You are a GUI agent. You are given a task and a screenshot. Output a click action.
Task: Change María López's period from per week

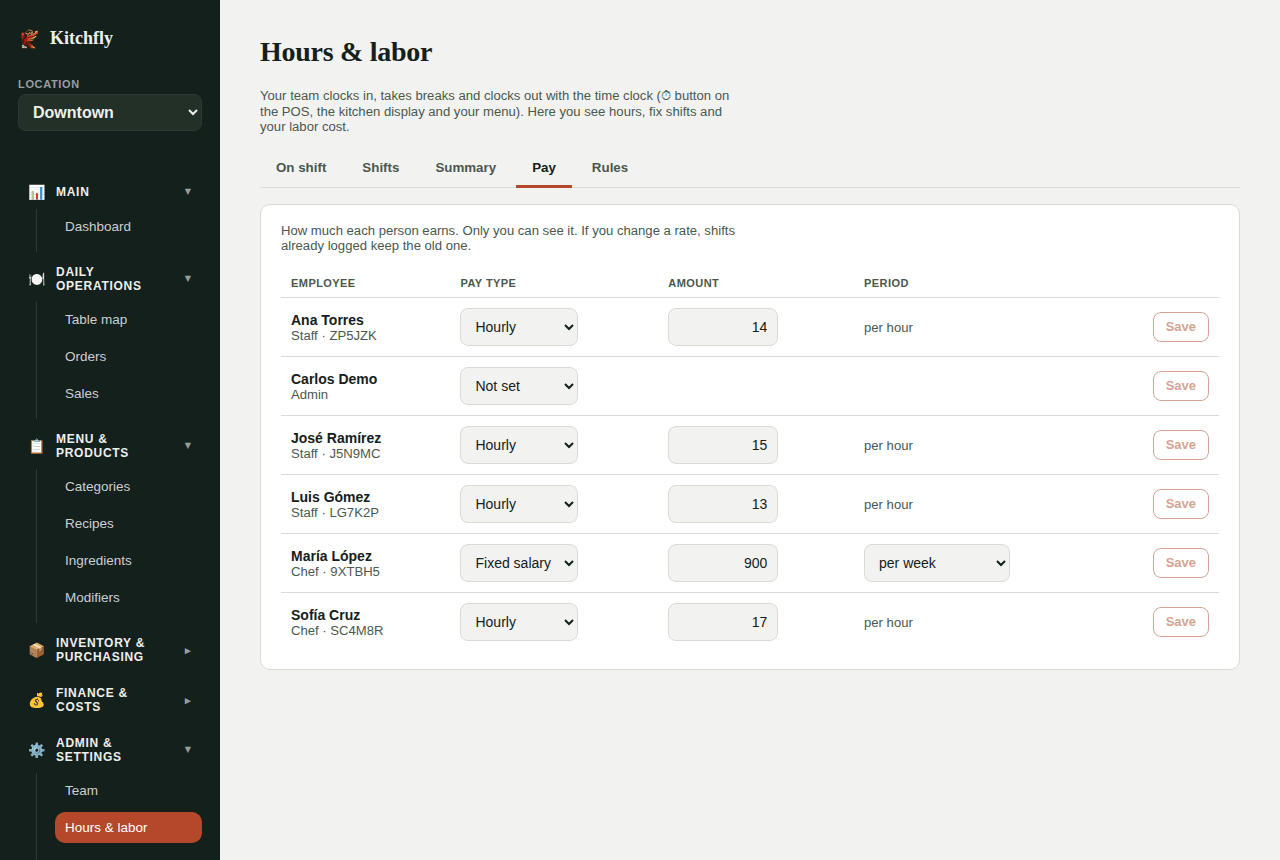[x=937, y=563]
